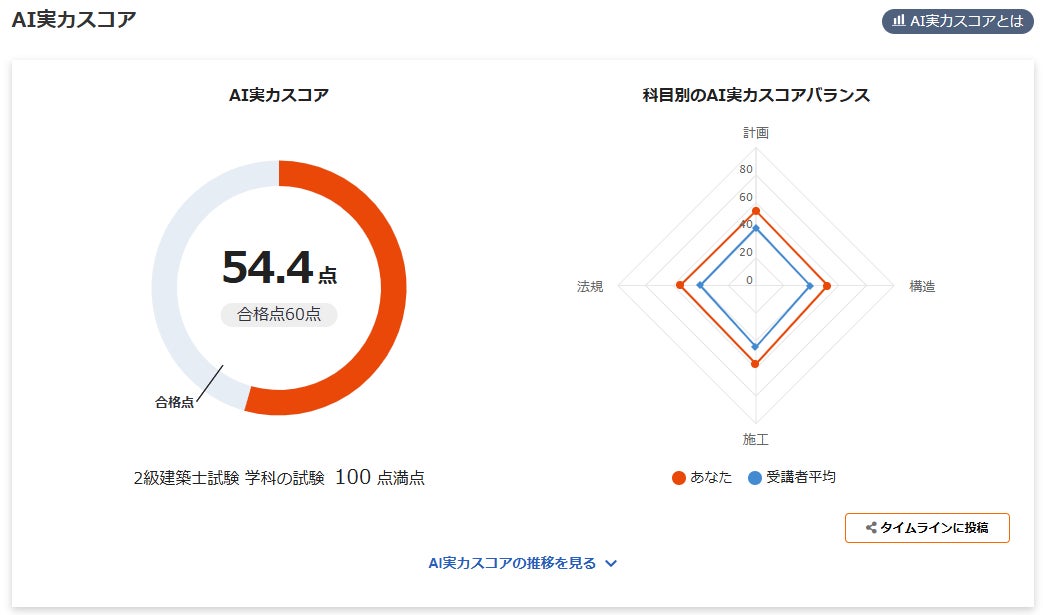Click the 計画 radar axis label
The width and height of the screenshot is (1043, 615).
755,132
